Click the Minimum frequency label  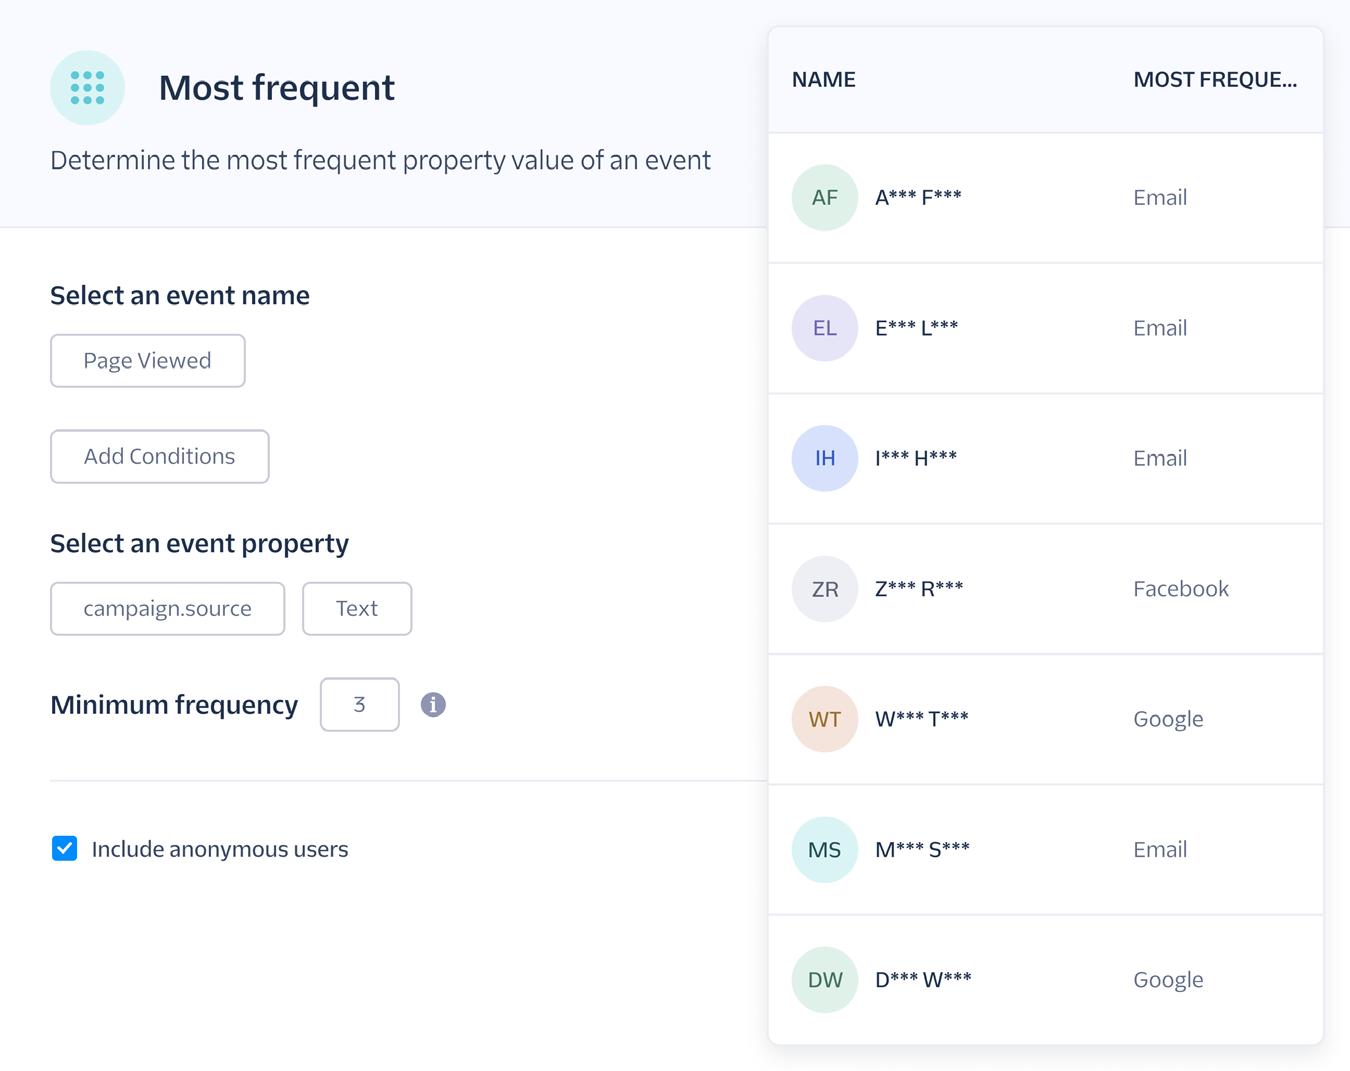click(x=174, y=705)
